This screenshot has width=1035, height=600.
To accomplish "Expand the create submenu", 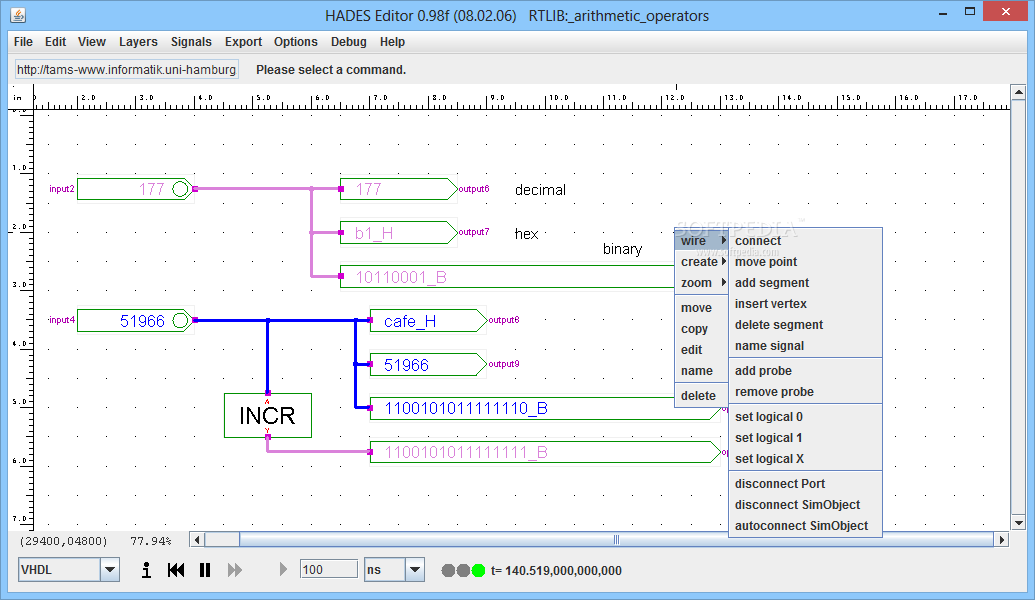I will point(701,262).
